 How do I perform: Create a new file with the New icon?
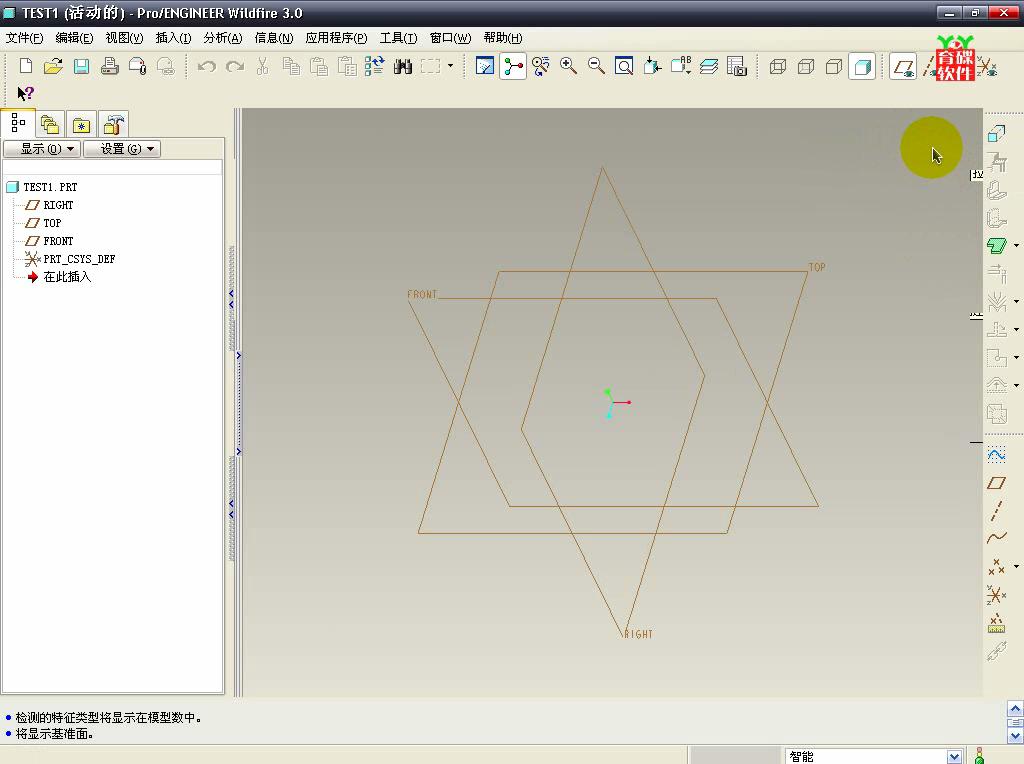tap(25, 66)
